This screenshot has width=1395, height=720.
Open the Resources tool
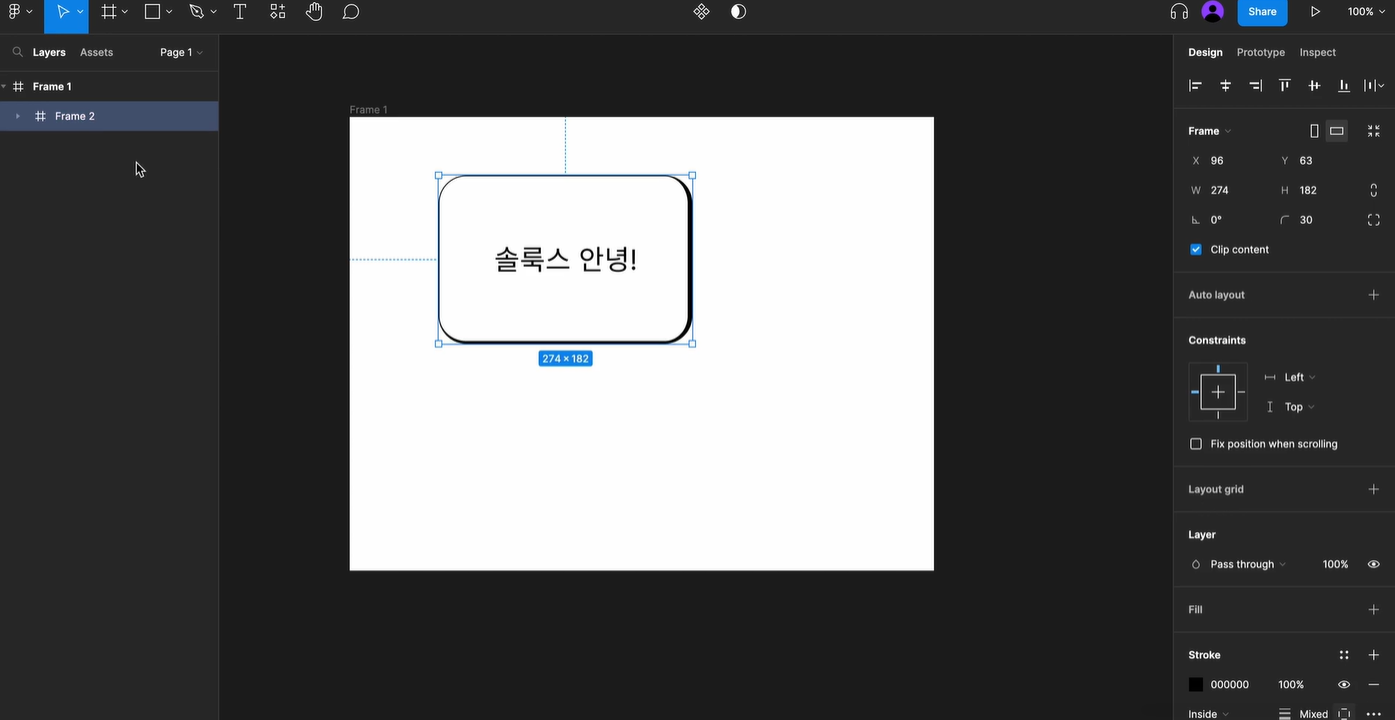[277, 12]
